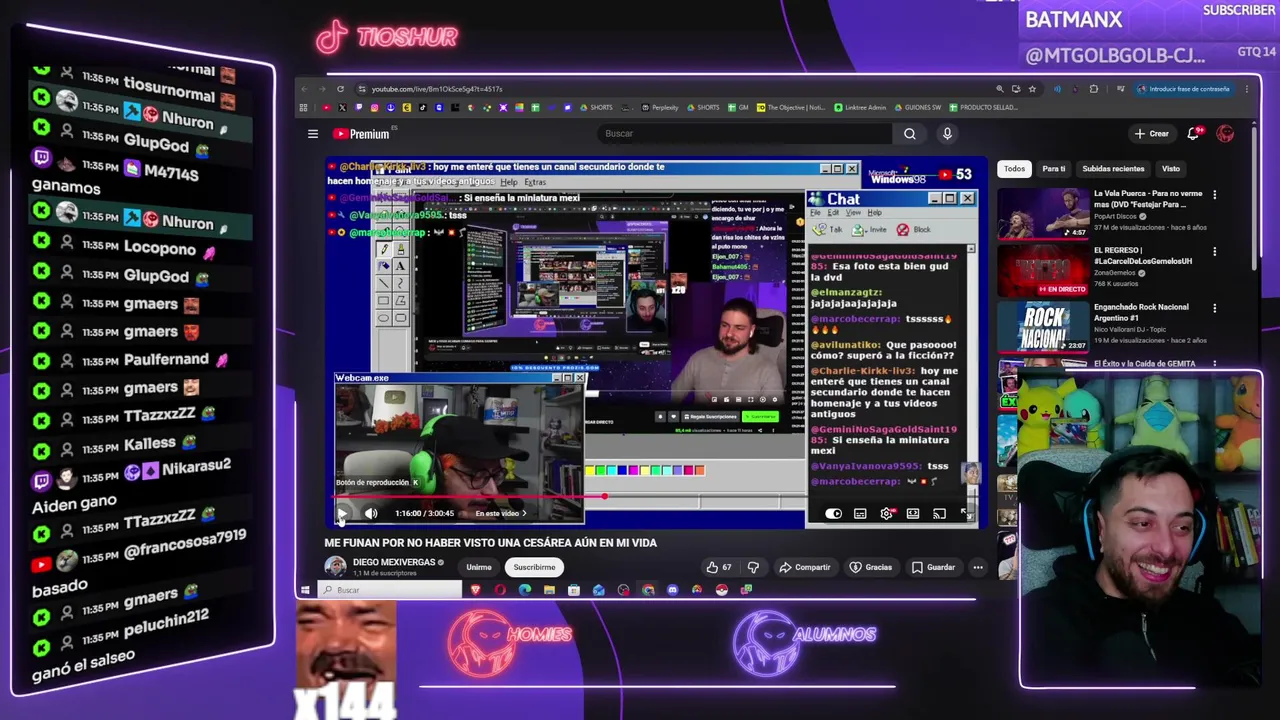
Task: Open YouTube notifications bell
Action: pyautogui.click(x=1193, y=134)
